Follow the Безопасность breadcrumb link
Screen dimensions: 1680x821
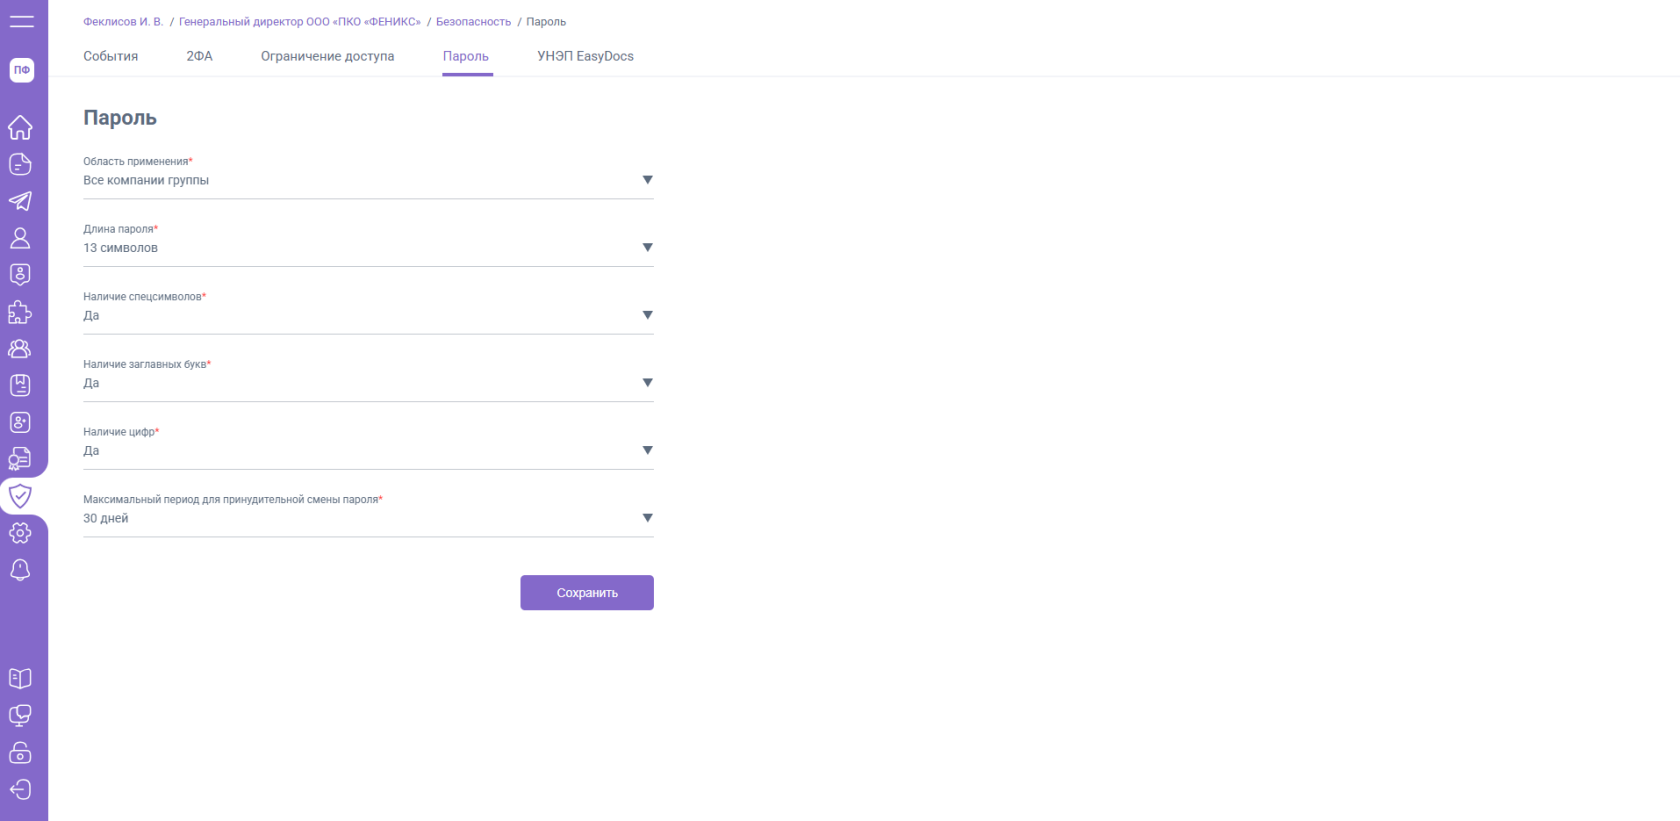pos(473,22)
